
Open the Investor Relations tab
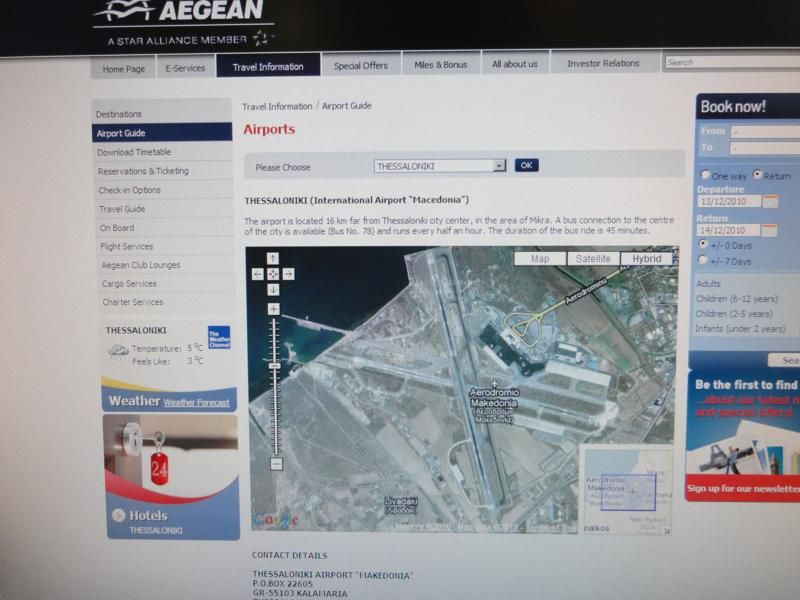(603, 63)
